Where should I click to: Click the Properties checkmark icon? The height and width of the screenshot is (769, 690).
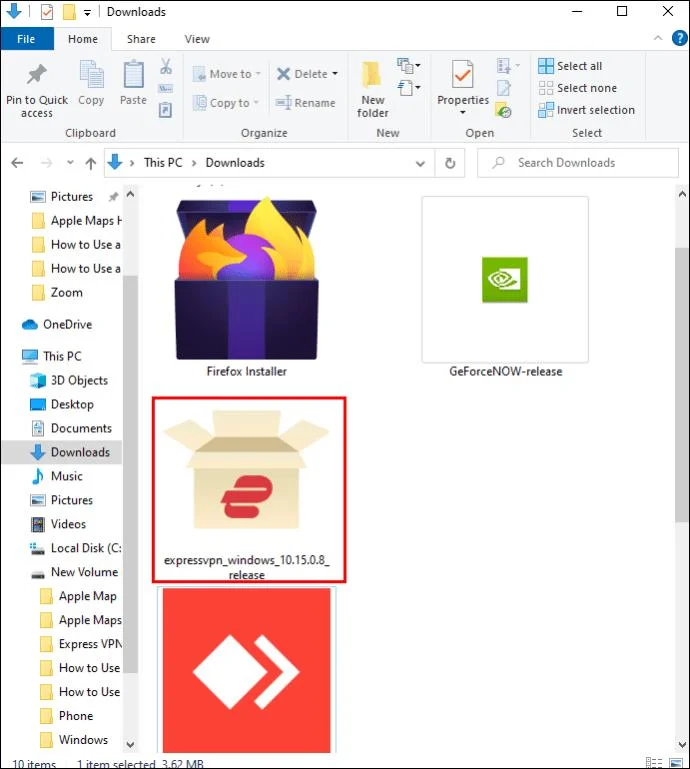pyautogui.click(x=462, y=76)
